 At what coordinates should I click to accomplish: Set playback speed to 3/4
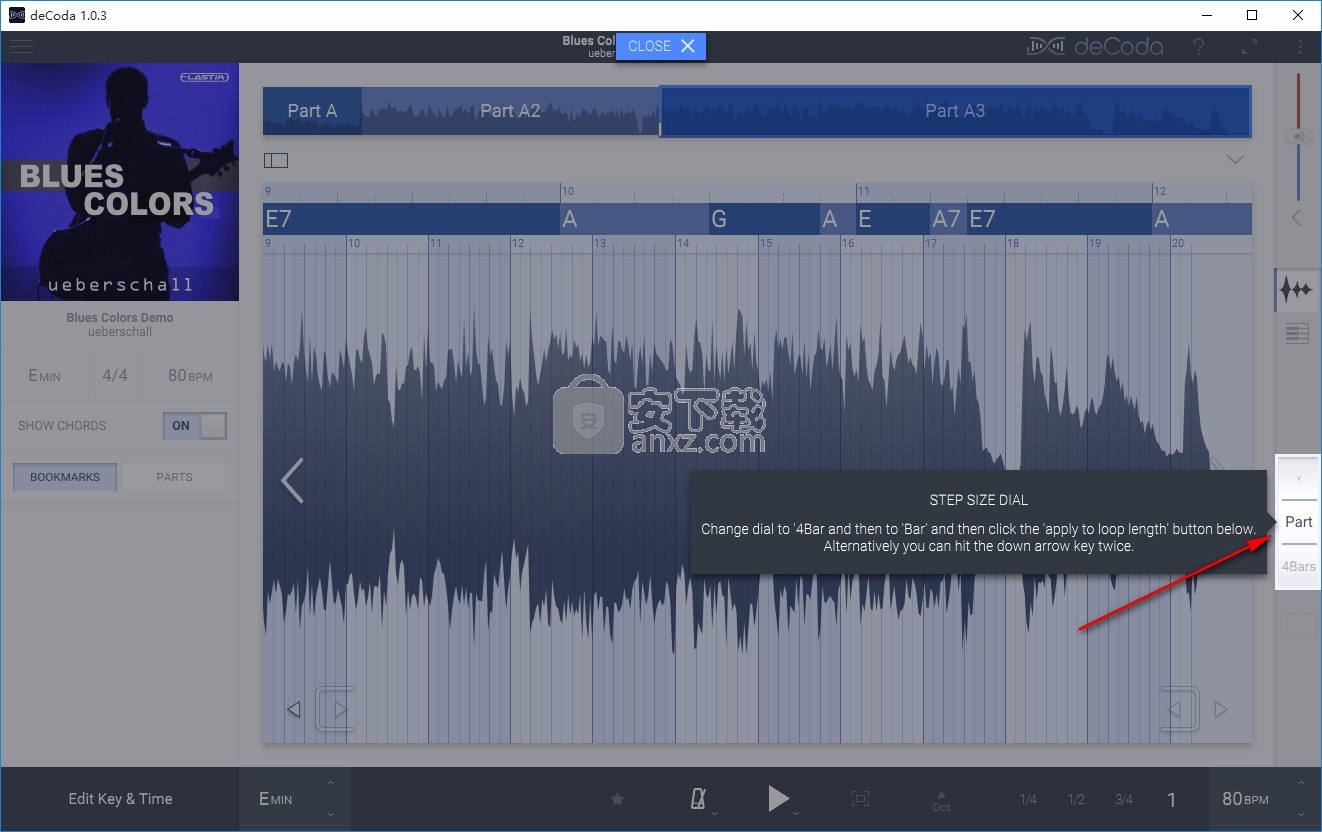[1124, 799]
